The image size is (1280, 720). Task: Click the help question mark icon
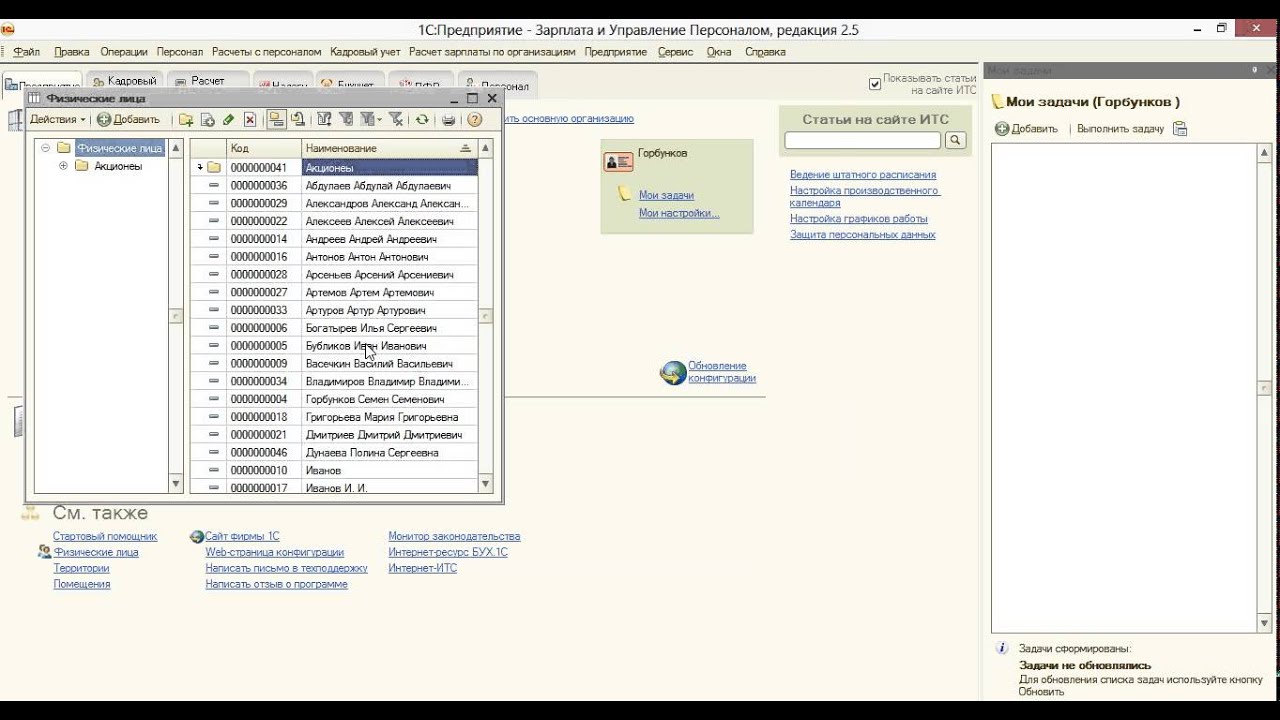click(x=474, y=120)
